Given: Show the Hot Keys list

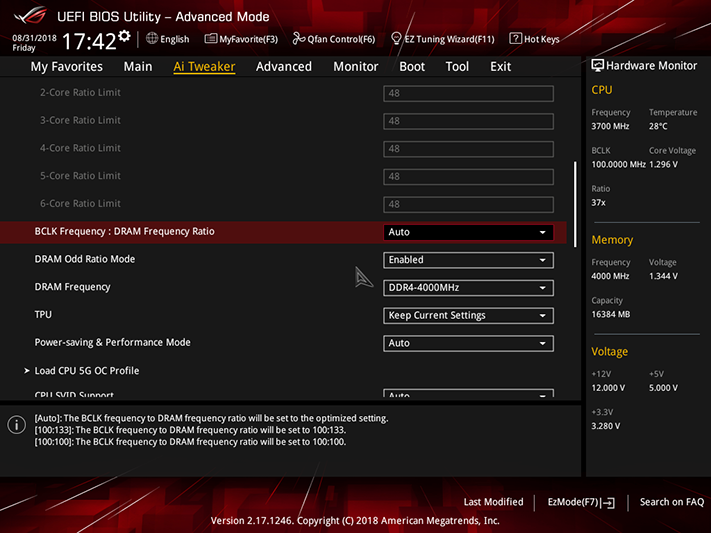Looking at the screenshot, I should (x=534, y=39).
